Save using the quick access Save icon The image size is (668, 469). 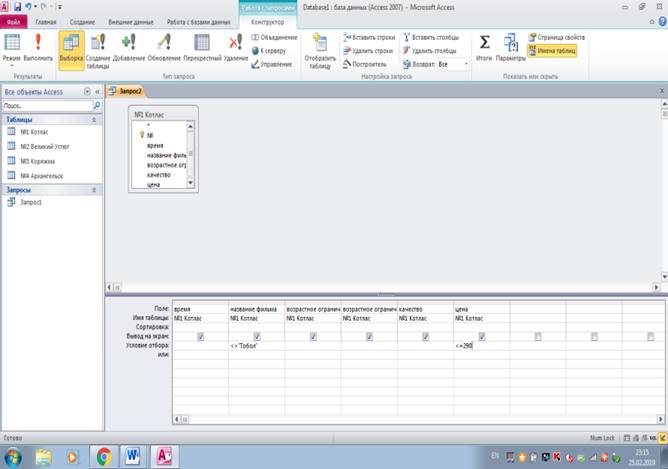point(17,7)
